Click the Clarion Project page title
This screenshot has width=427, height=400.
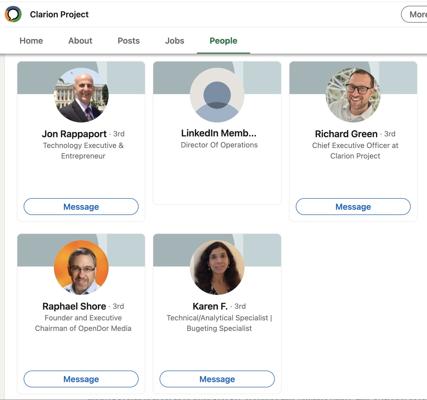coord(59,14)
